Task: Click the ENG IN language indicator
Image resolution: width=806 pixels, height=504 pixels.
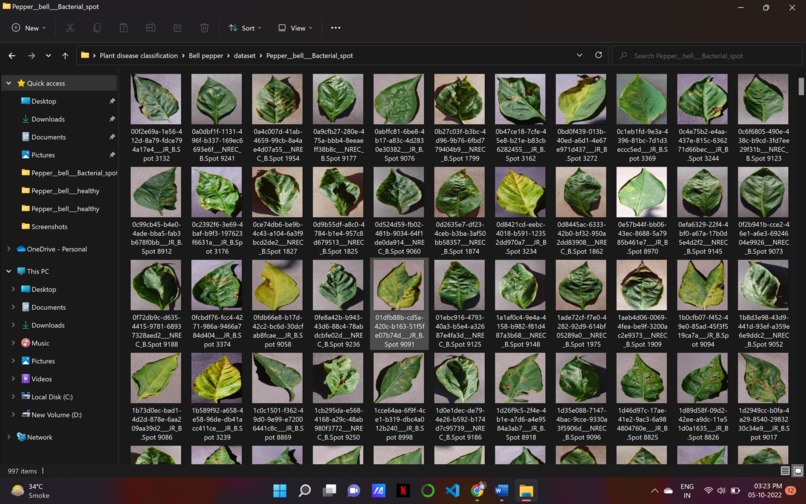Action: coord(687,491)
